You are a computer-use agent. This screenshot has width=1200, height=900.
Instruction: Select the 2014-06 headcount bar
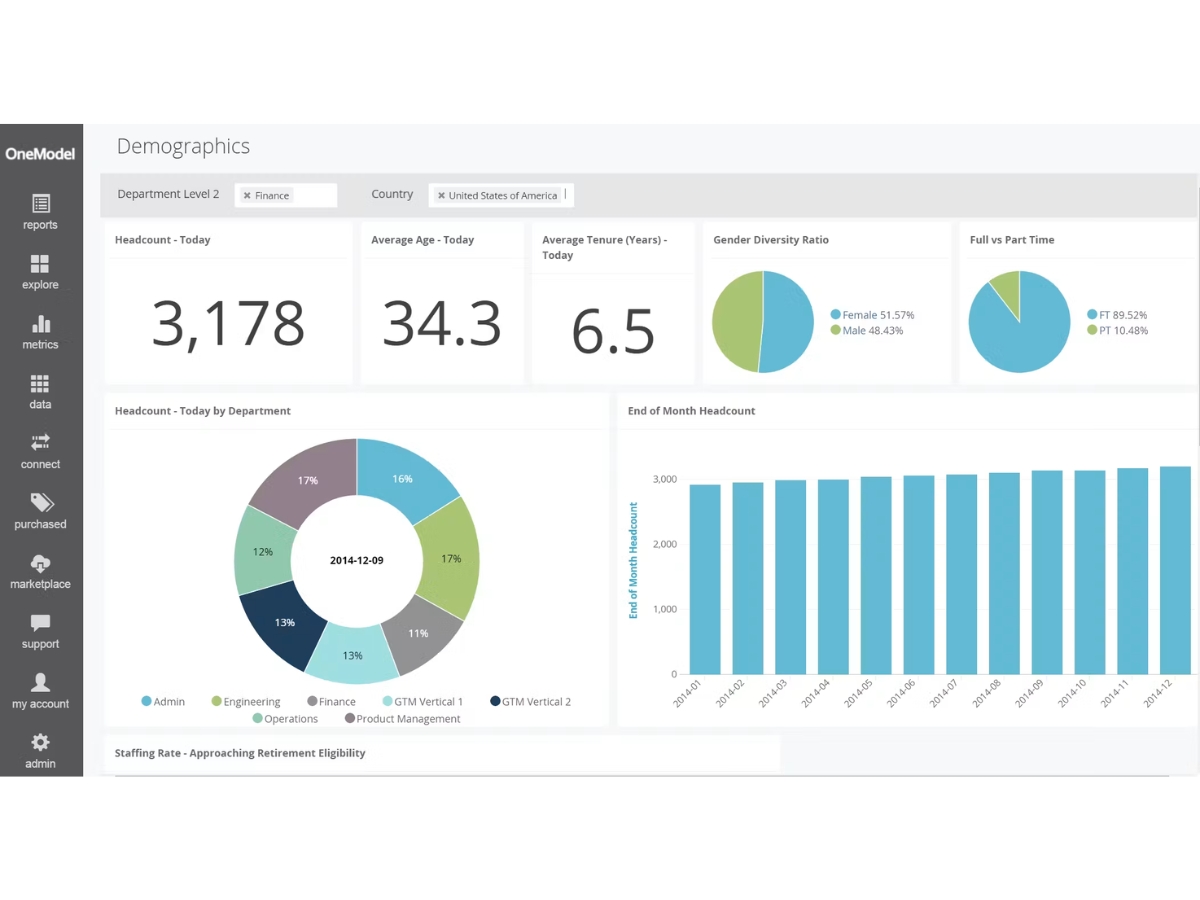[919, 575]
